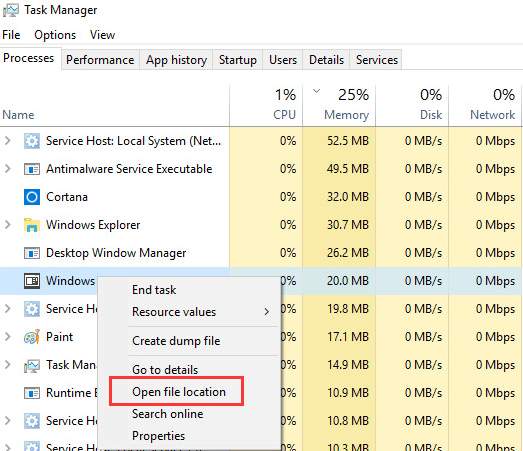523x451 pixels.
Task: Click the Service Host: Local System gear icon
Action: pyautogui.click(x=32, y=141)
